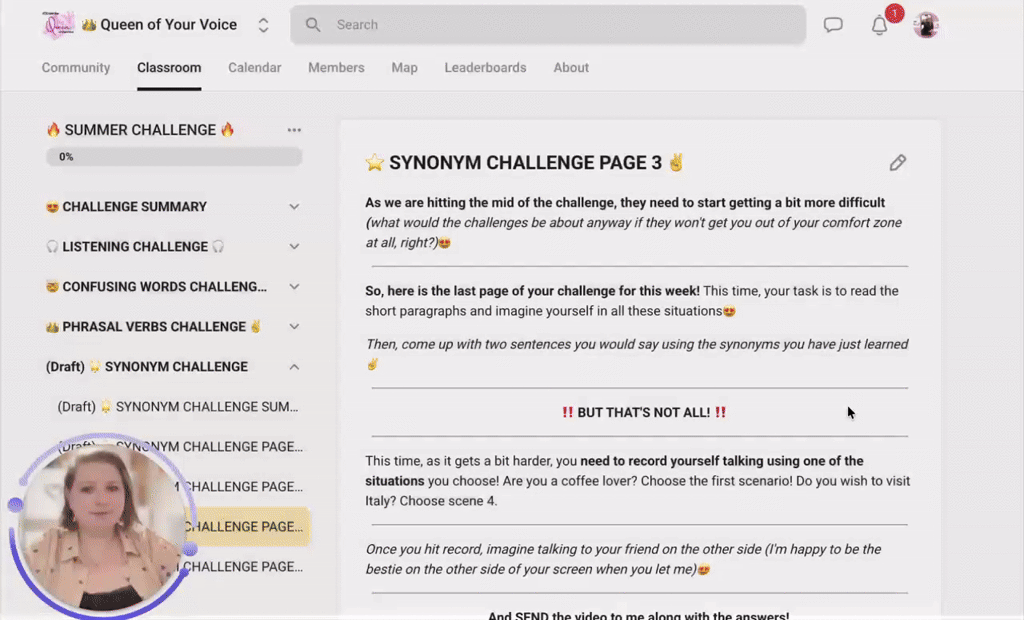The width and height of the screenshot is (1024, 620).
Task: View the Leaderboards tab
Action: pyautogui.click(x=485, y=67)
